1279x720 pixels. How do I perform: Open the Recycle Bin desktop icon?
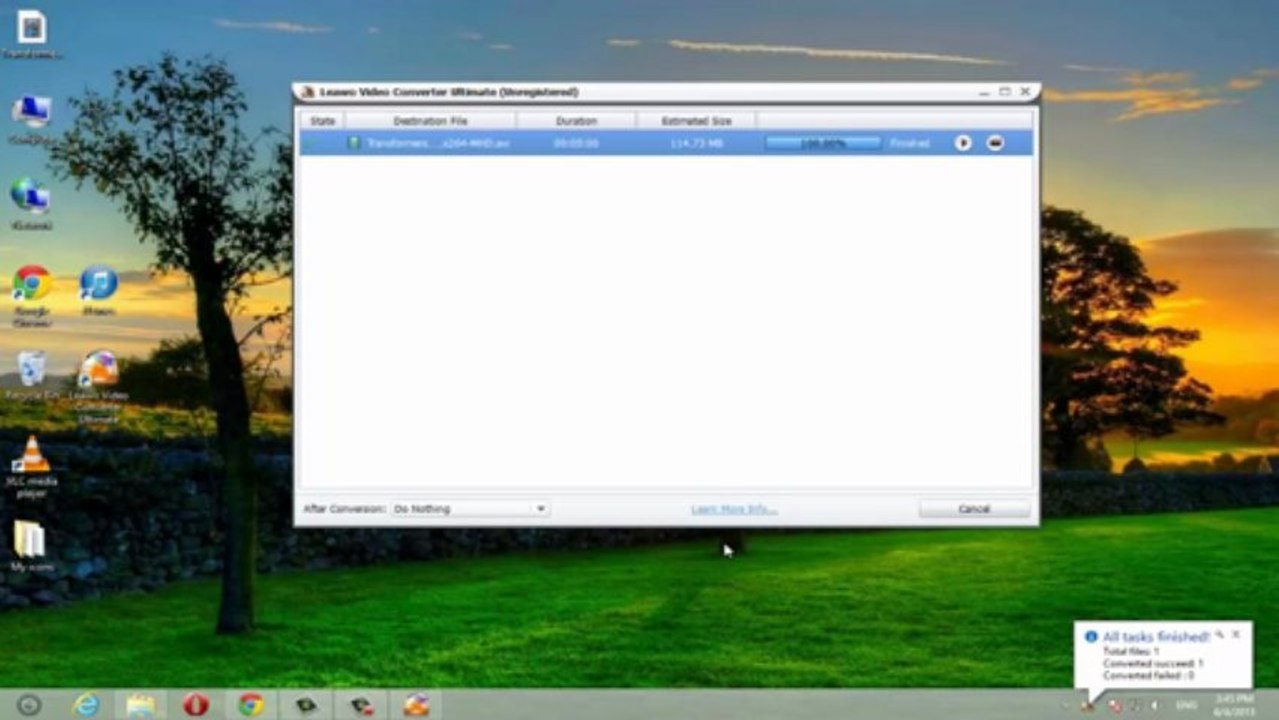click(32, 375)
